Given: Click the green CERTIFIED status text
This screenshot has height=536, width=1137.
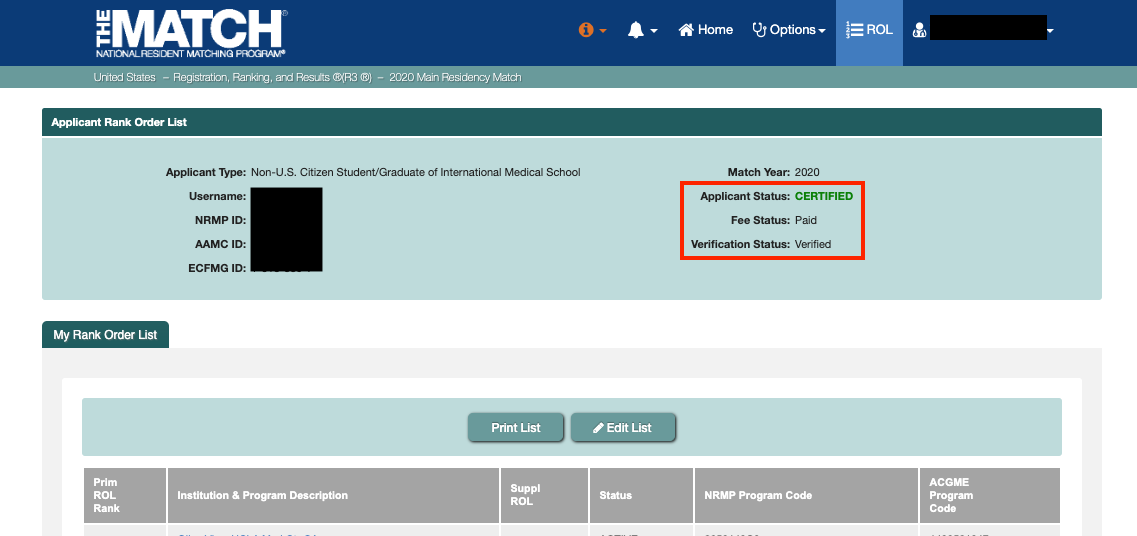Looking at the screenshot, I should (823, 196).
